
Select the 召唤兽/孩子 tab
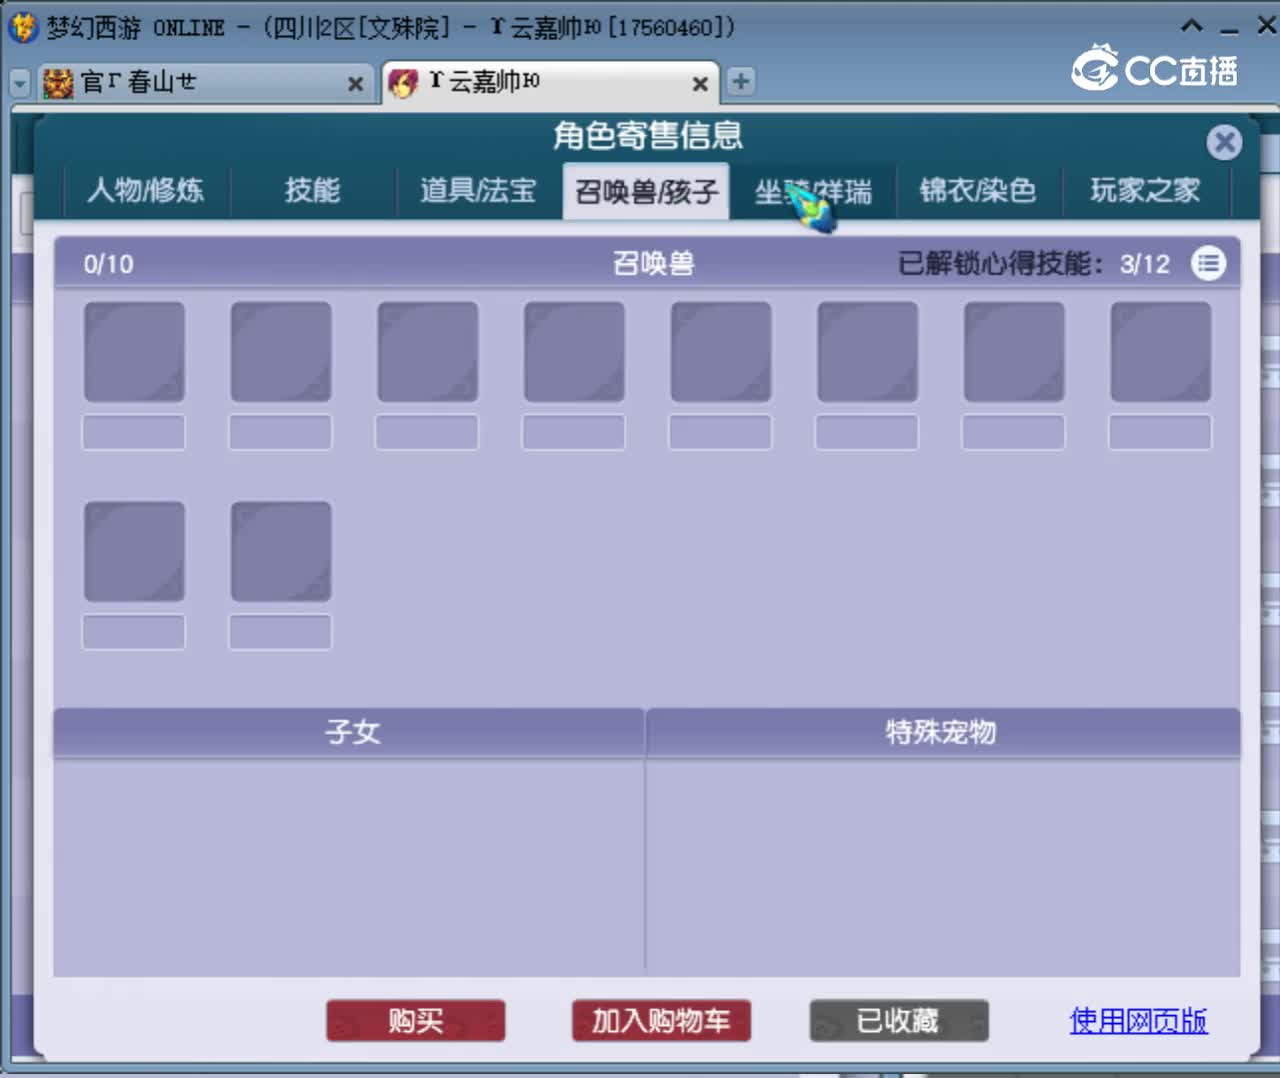646,190
